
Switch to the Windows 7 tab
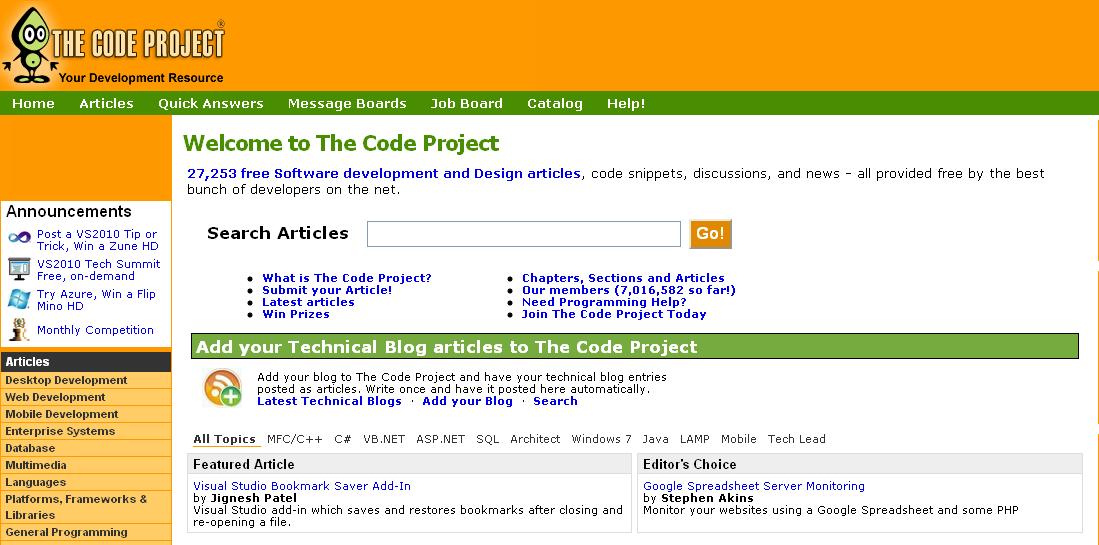tap(601, 439)
